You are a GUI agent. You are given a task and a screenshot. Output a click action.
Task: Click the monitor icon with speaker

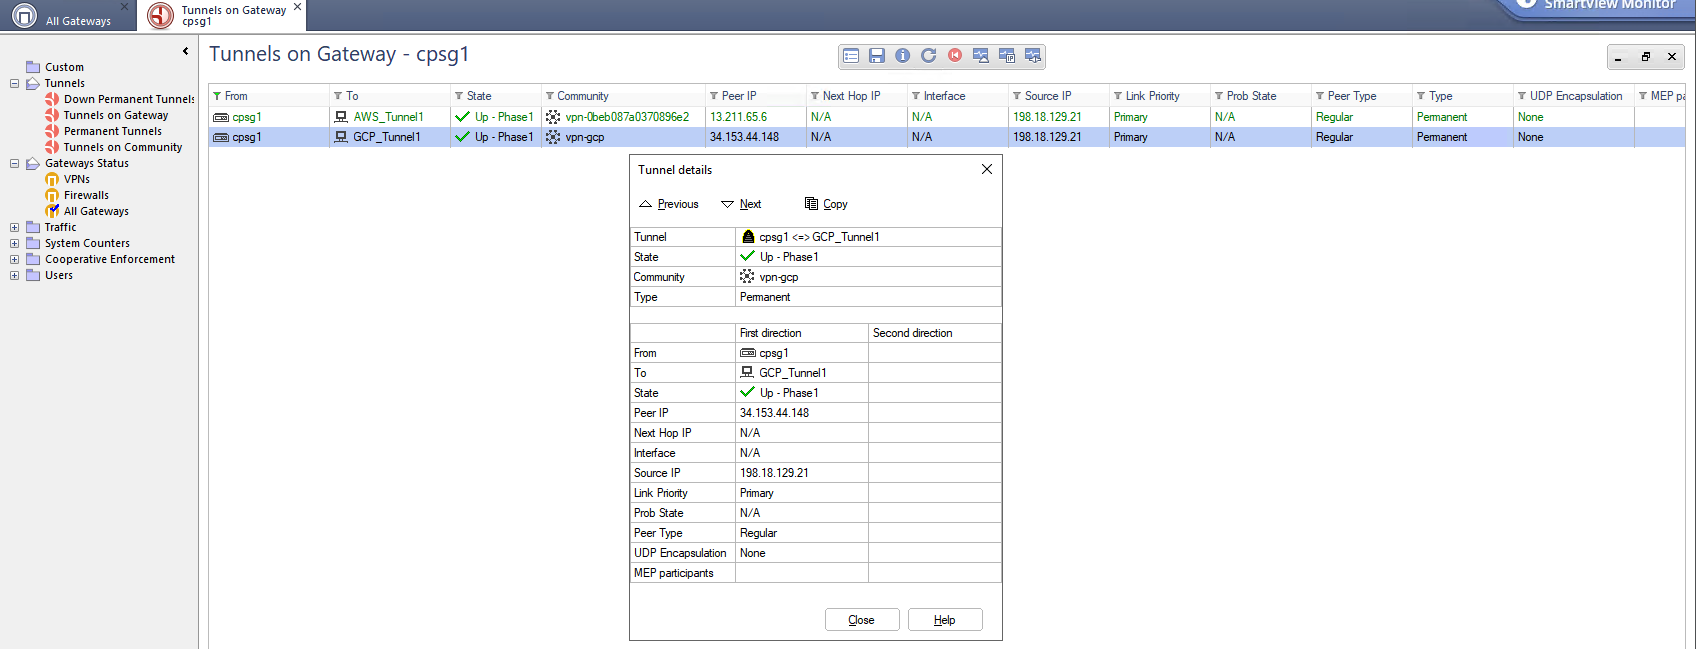pyautogui.click(x=1033, y=56)
